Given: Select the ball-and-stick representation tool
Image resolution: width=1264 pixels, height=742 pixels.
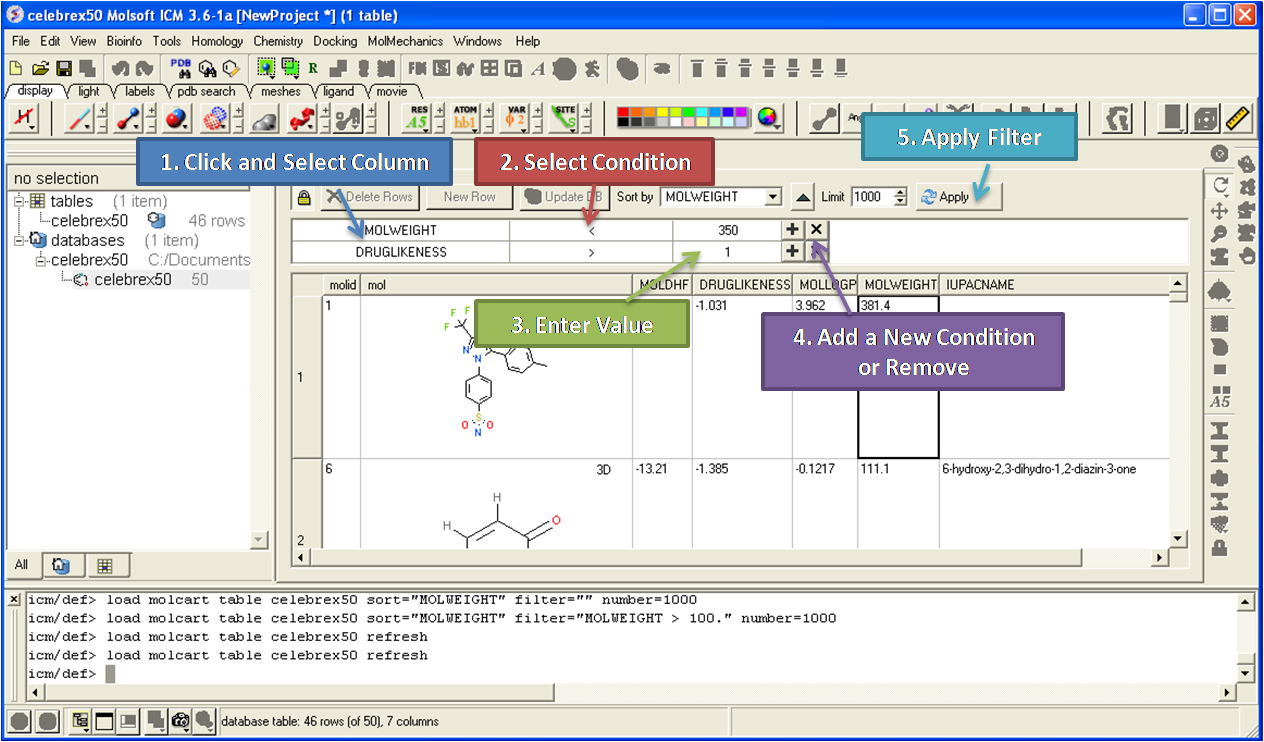Looking at the screenshot, I should (128, 118).
